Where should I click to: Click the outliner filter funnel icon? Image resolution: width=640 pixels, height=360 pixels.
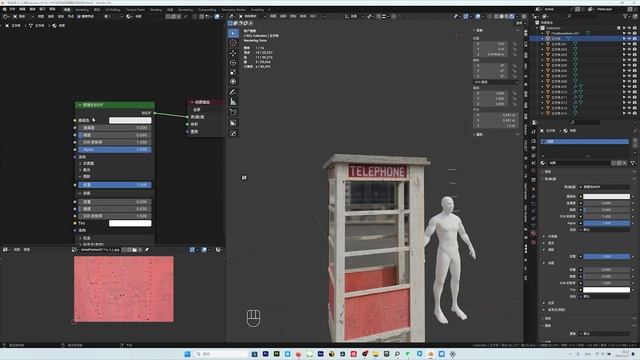click(625, 16)
